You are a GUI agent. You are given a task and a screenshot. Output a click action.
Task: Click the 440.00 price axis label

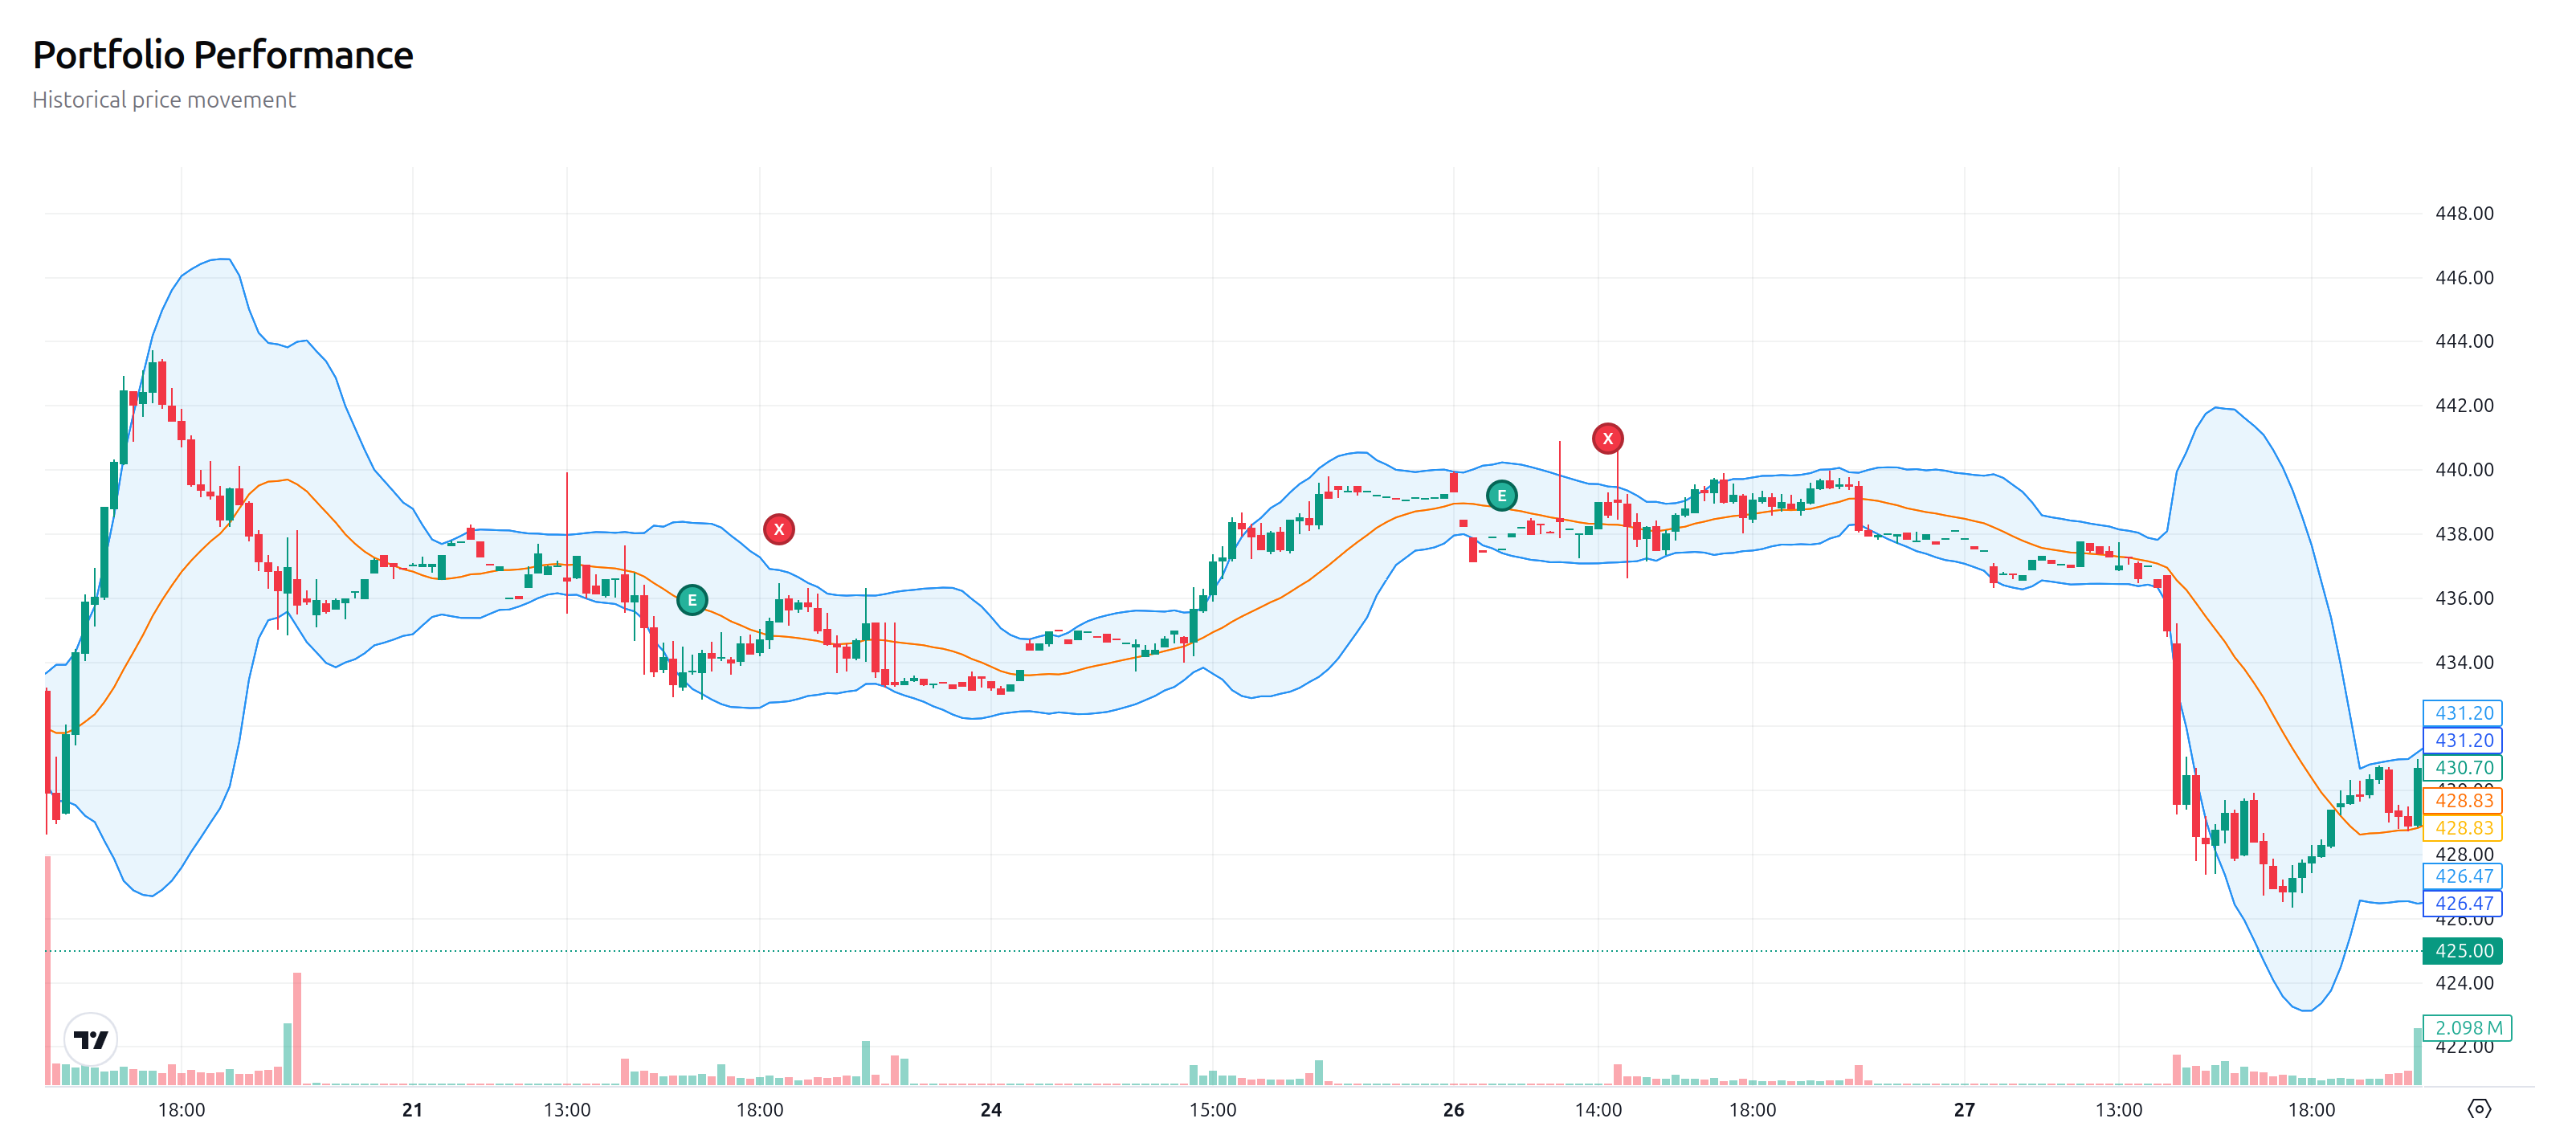2464,469
